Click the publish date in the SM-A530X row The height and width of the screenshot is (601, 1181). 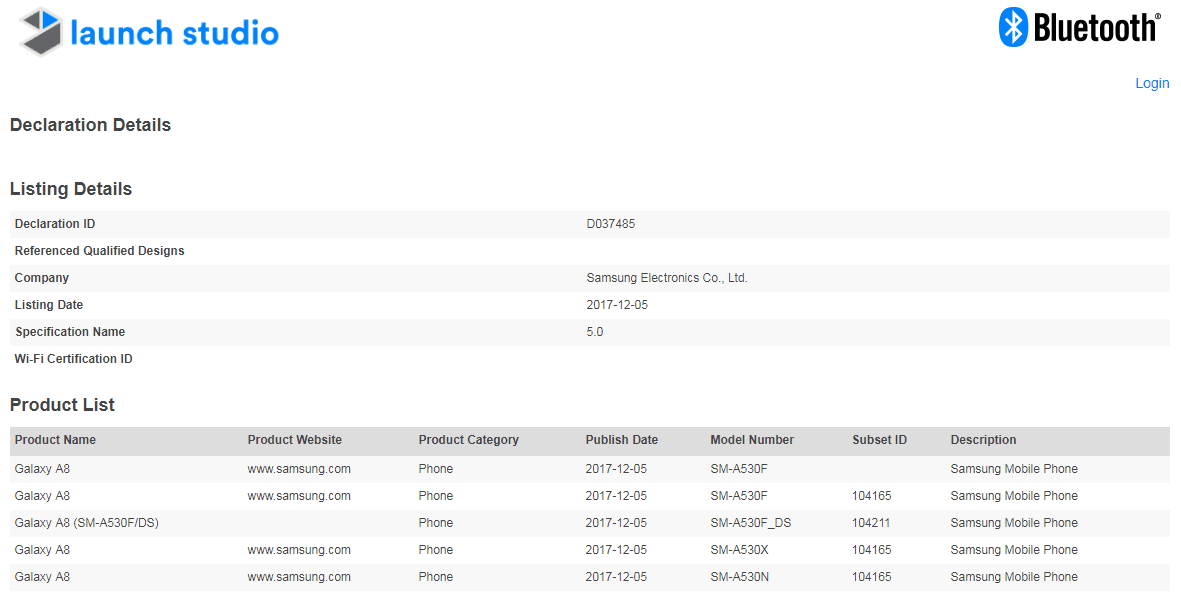pyautogui.click(x=616, y=550)
